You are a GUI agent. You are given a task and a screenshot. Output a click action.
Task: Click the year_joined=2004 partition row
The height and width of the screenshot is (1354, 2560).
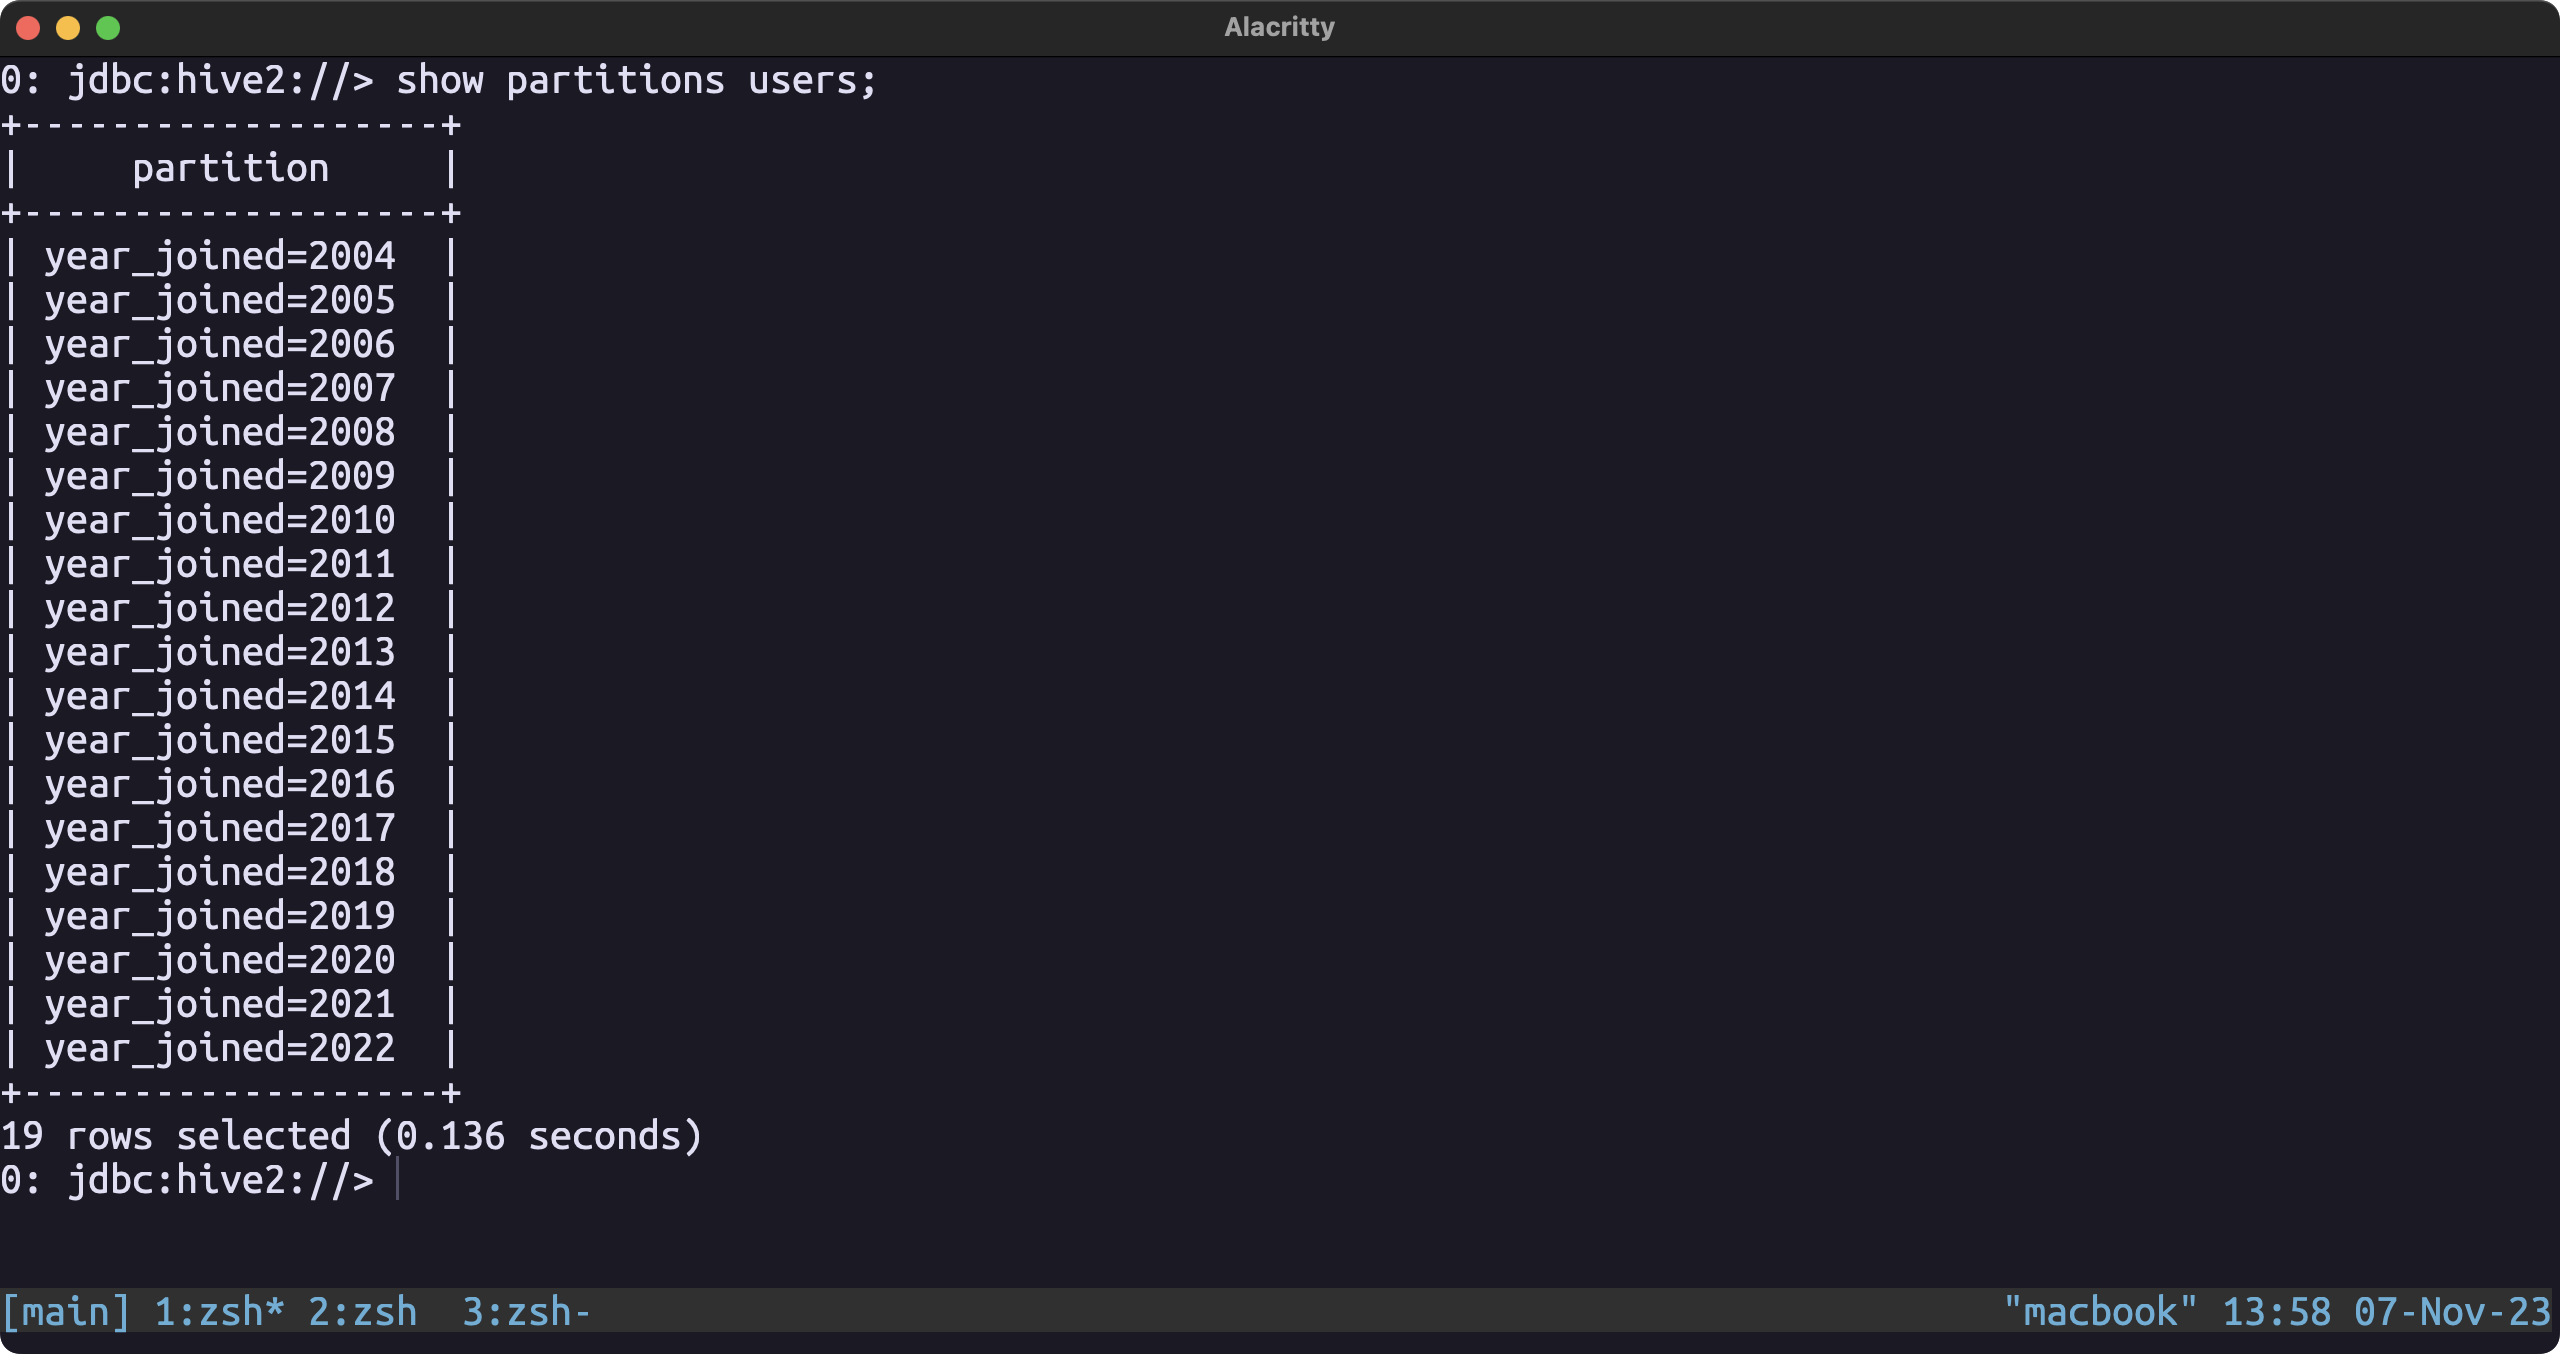click(x=220, y=257)
